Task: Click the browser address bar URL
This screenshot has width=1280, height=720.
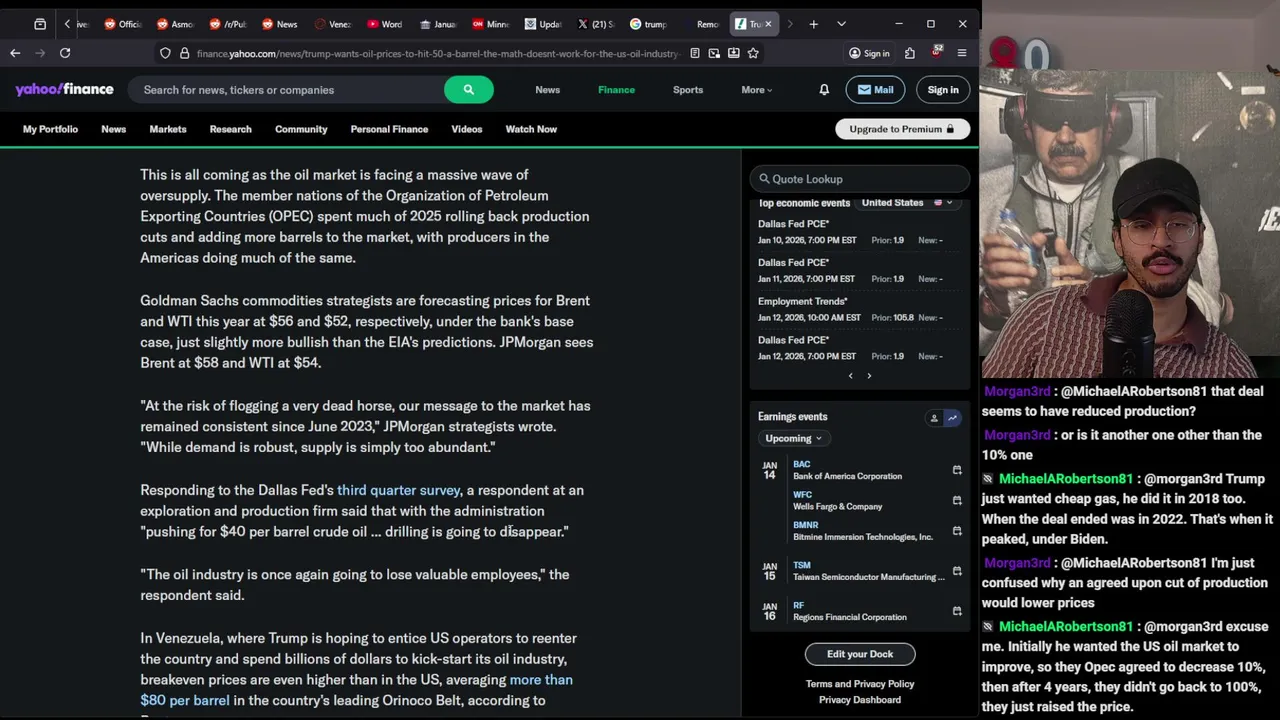Action: [437, 53]
